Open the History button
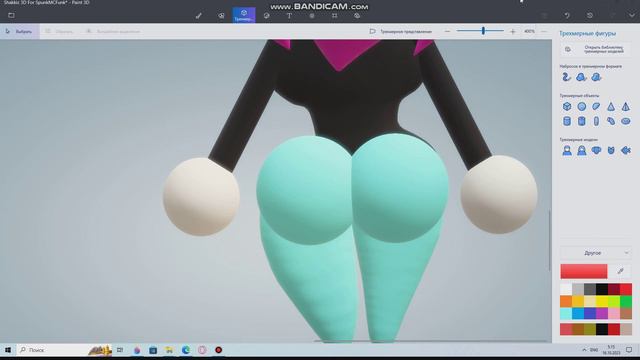Screen dimensions: 640x360 pos(590,16)
